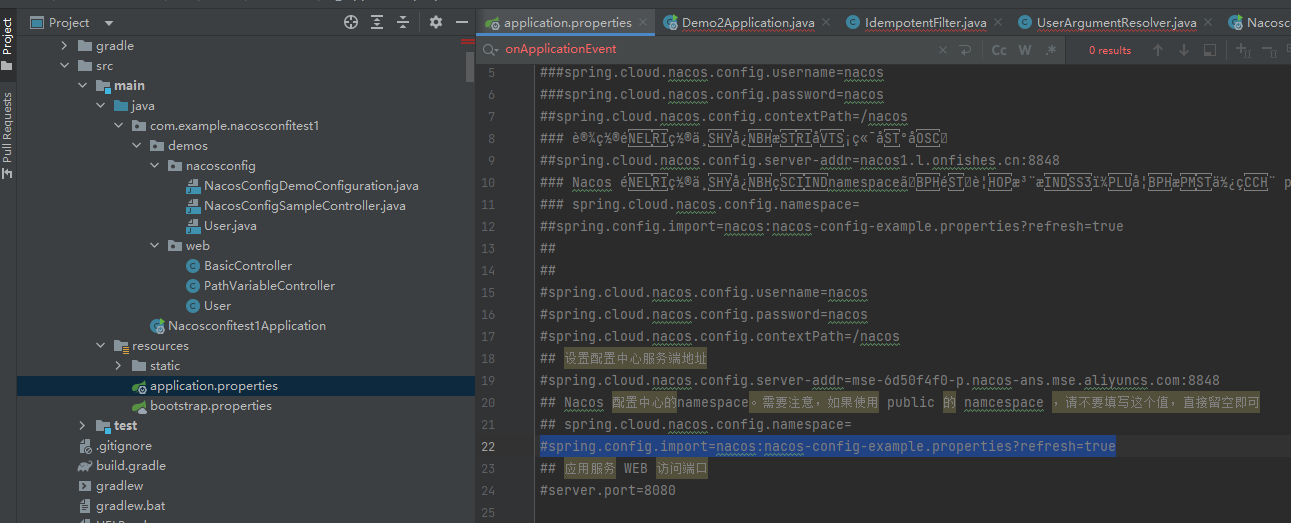This screenshot has height=523, width=1291.
Task: Click the Expand All icon in Project panel
Action: [x=377, y=22]
